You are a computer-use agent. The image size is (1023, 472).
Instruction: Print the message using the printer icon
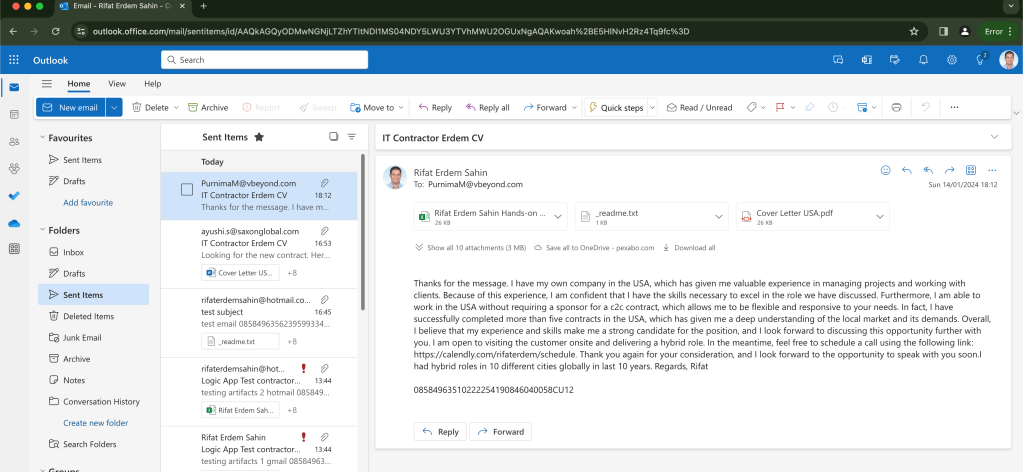pyautogui.click(x=896, y=108)
